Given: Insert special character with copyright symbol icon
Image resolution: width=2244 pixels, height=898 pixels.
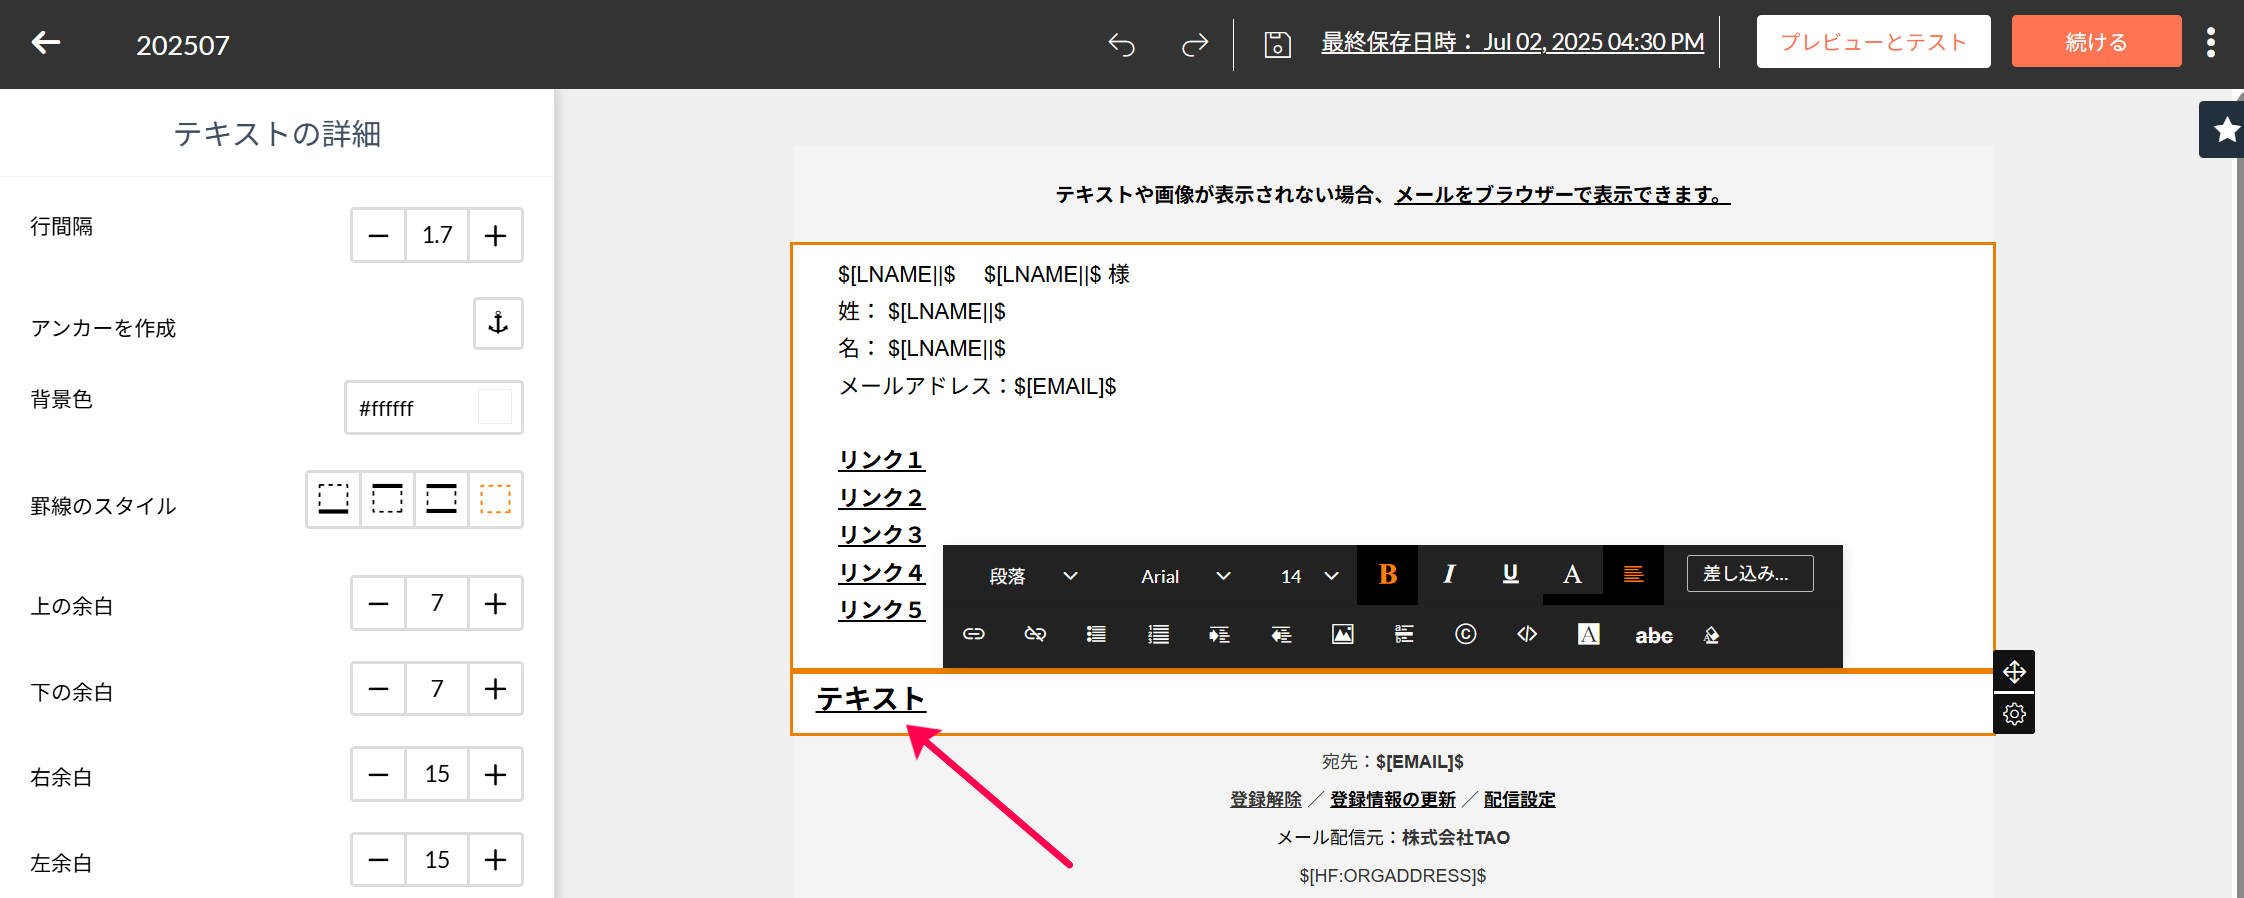Looking at the screenshot, I should click(x=1465, y=635).
